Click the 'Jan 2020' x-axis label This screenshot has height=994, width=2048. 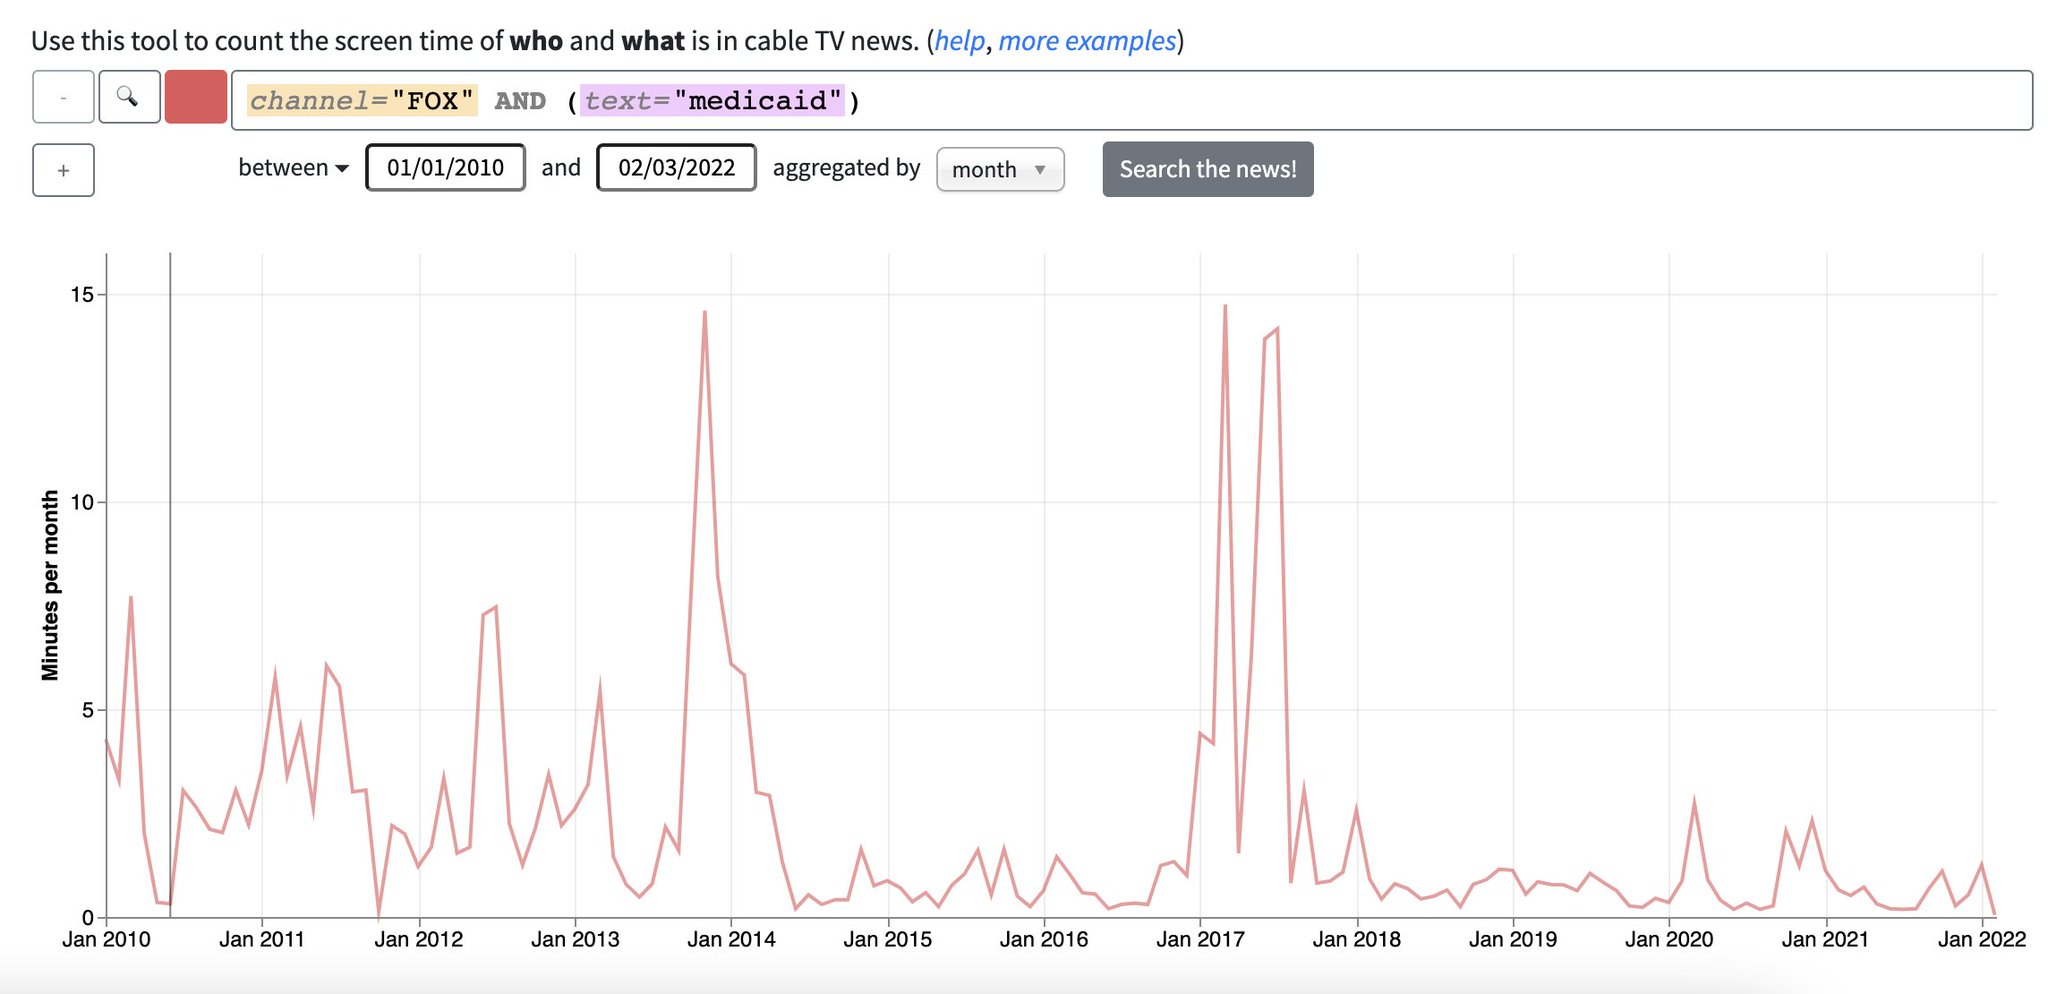pos(1669,939)
